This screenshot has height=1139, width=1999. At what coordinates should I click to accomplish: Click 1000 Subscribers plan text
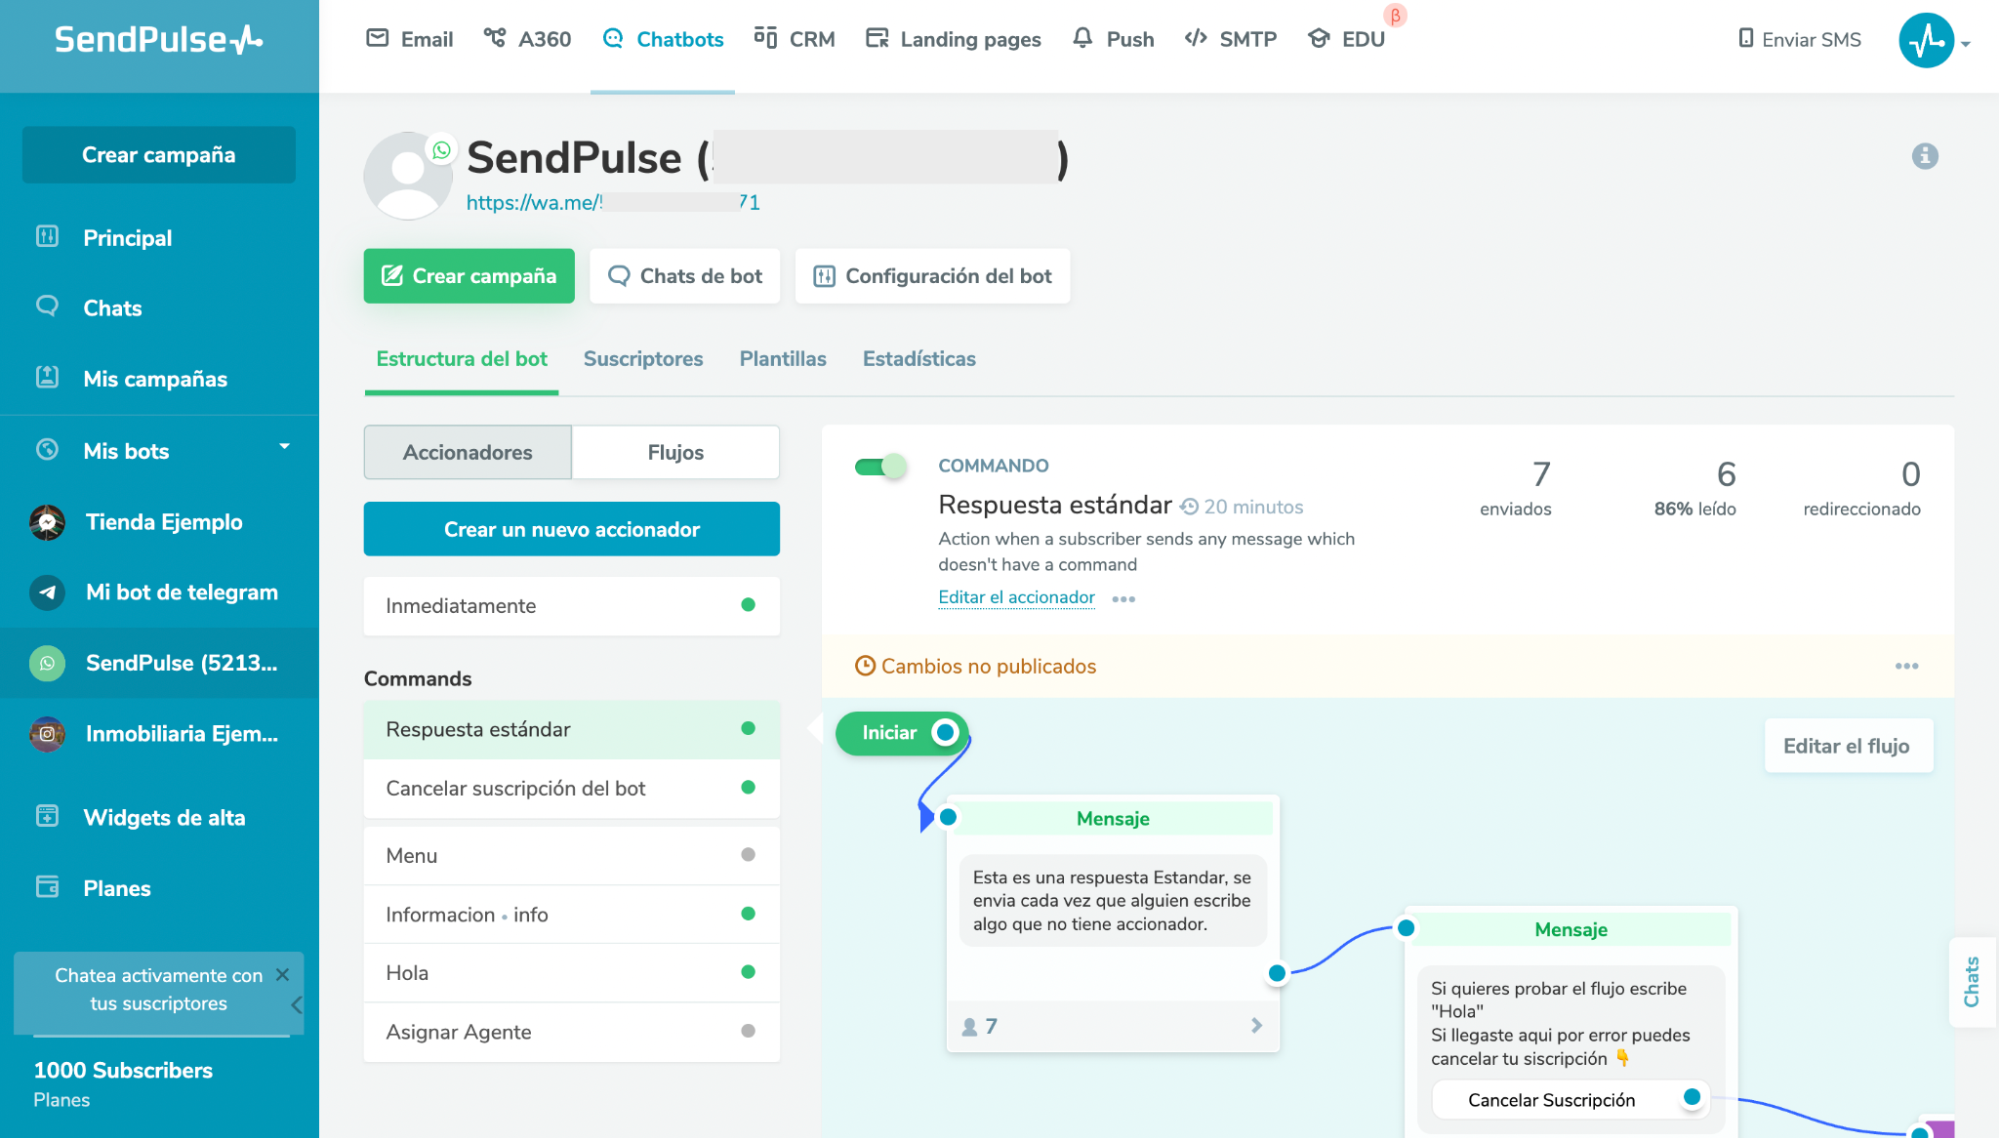click(123, 1070)
